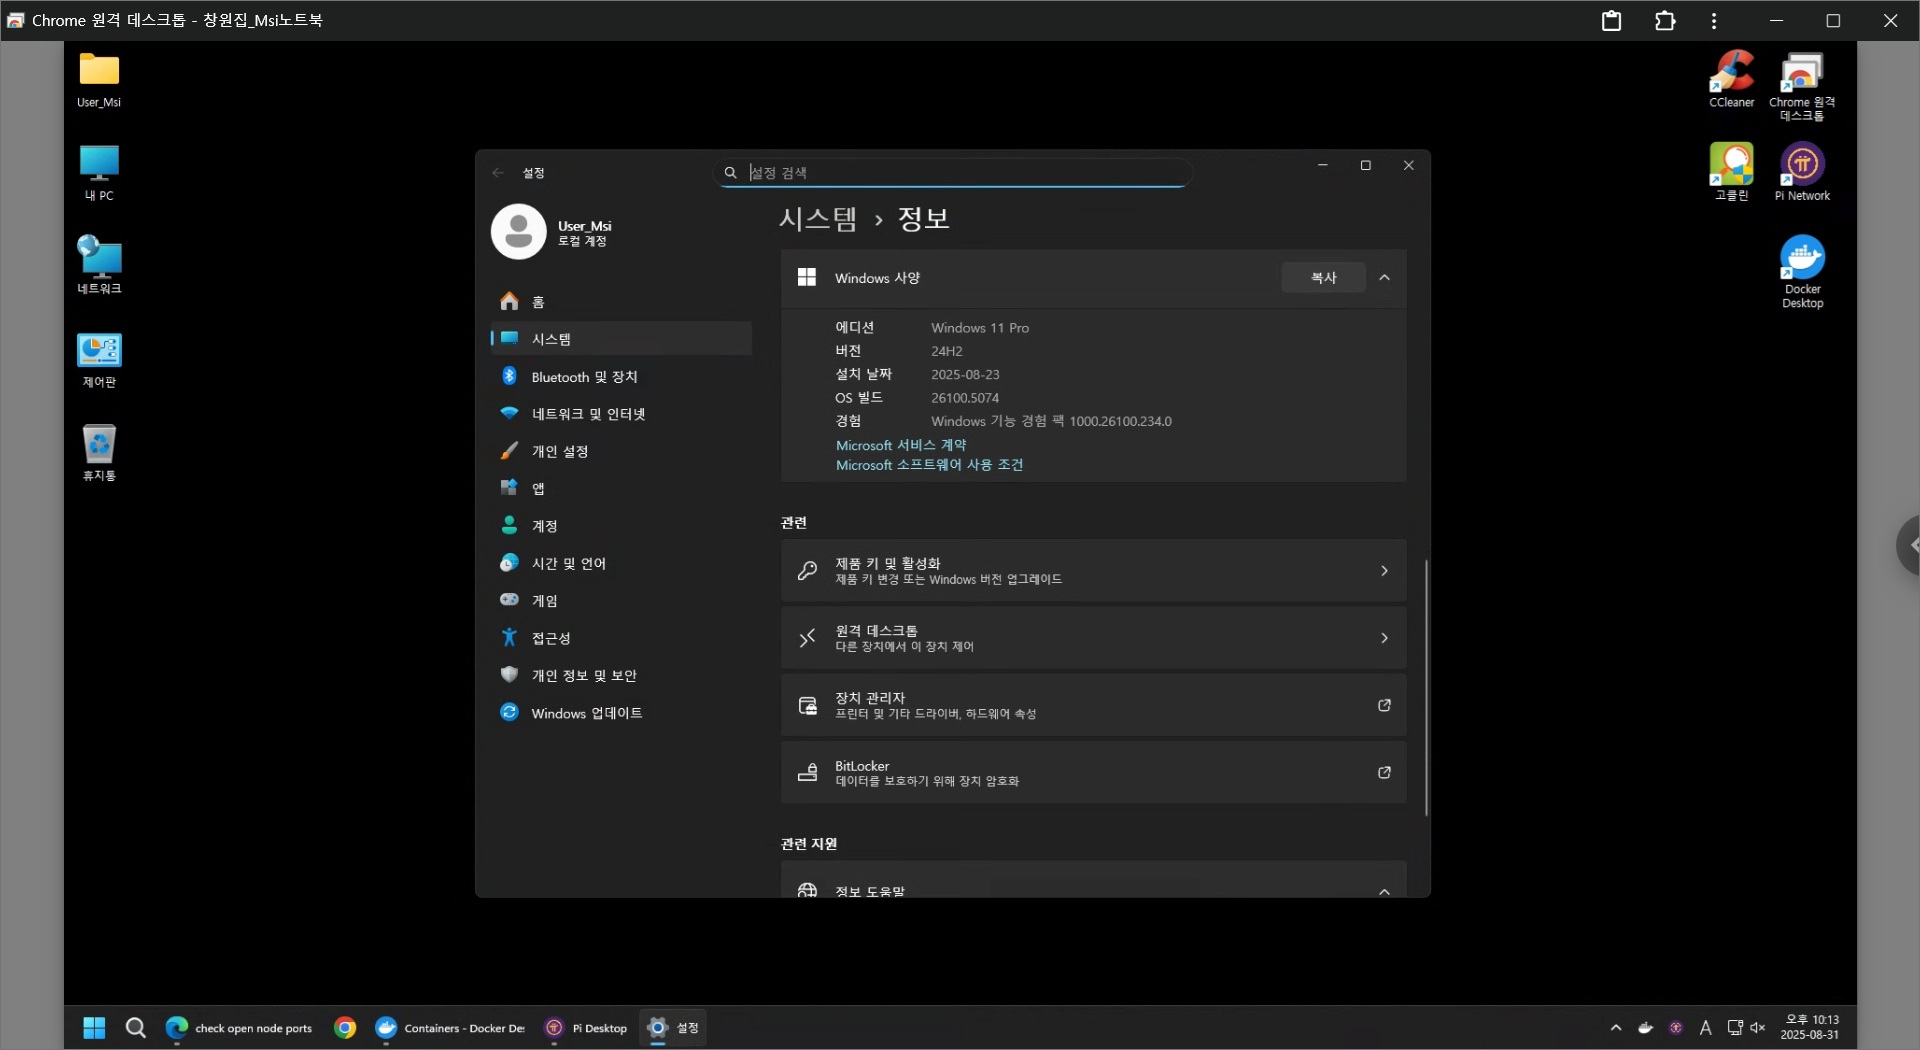Open the three-dot menu in title bar
The height and width of the screenshot is (1050, 1920).
(x=1714, y=20)
